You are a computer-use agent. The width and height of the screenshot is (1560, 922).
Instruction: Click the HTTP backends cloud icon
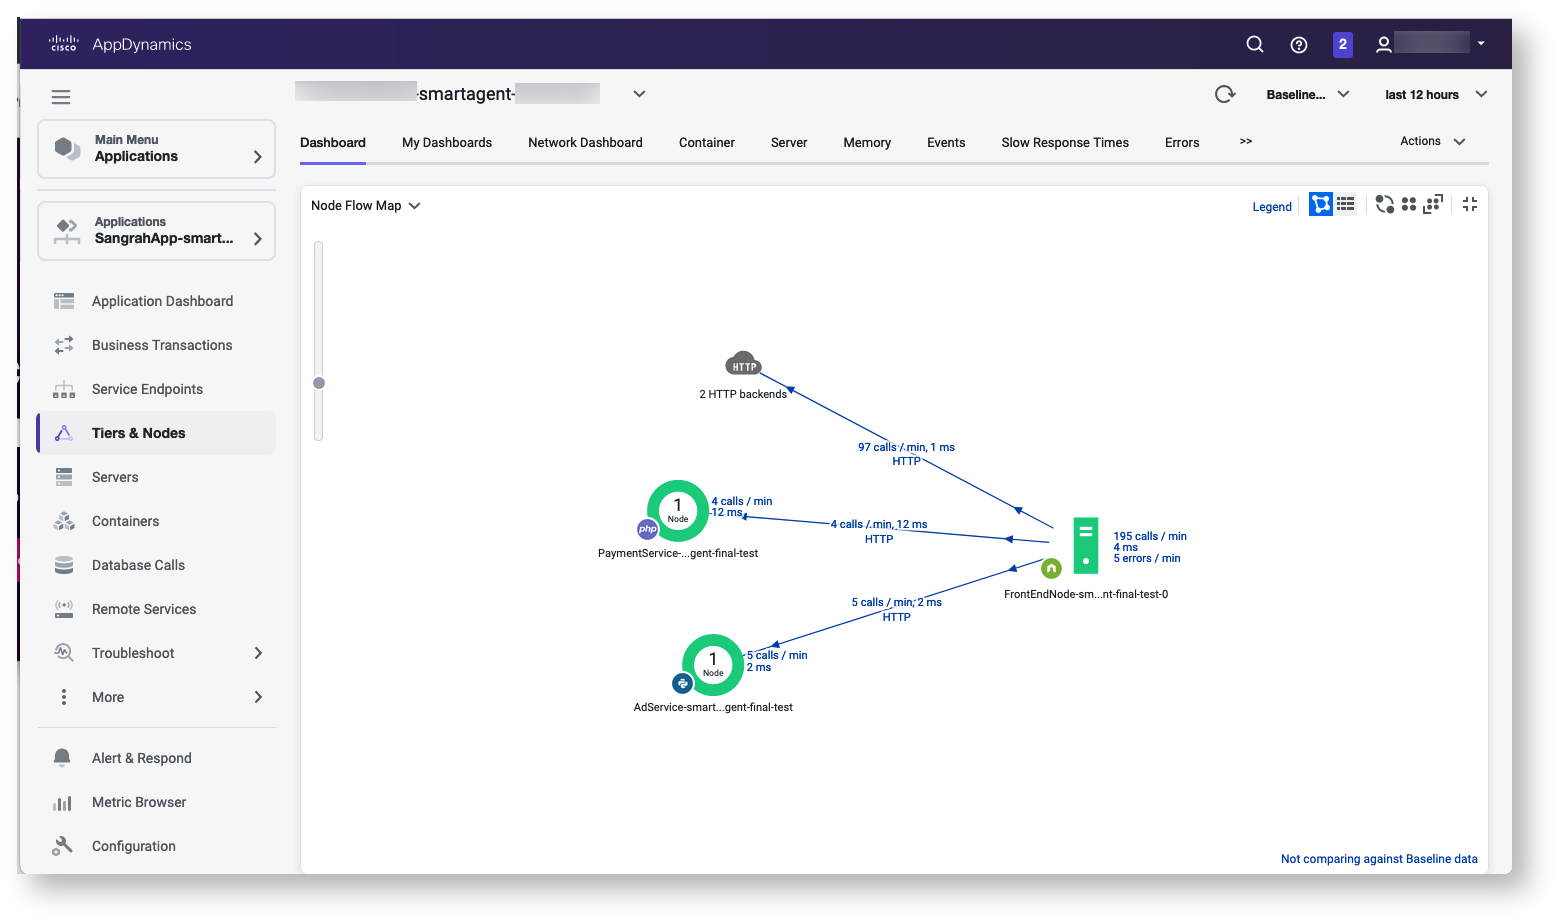pyautogui.click(x=743, y=364)
